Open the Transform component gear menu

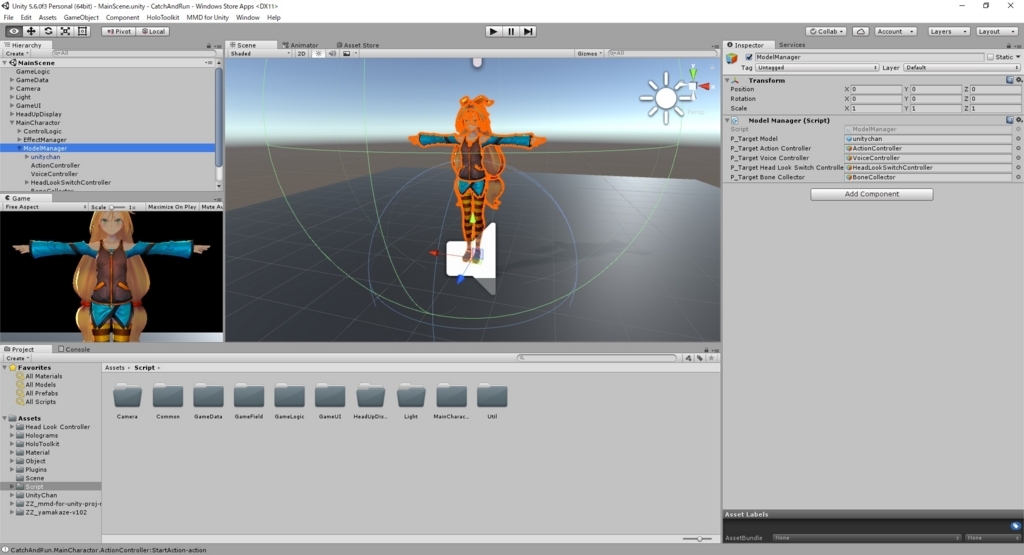1019,80
